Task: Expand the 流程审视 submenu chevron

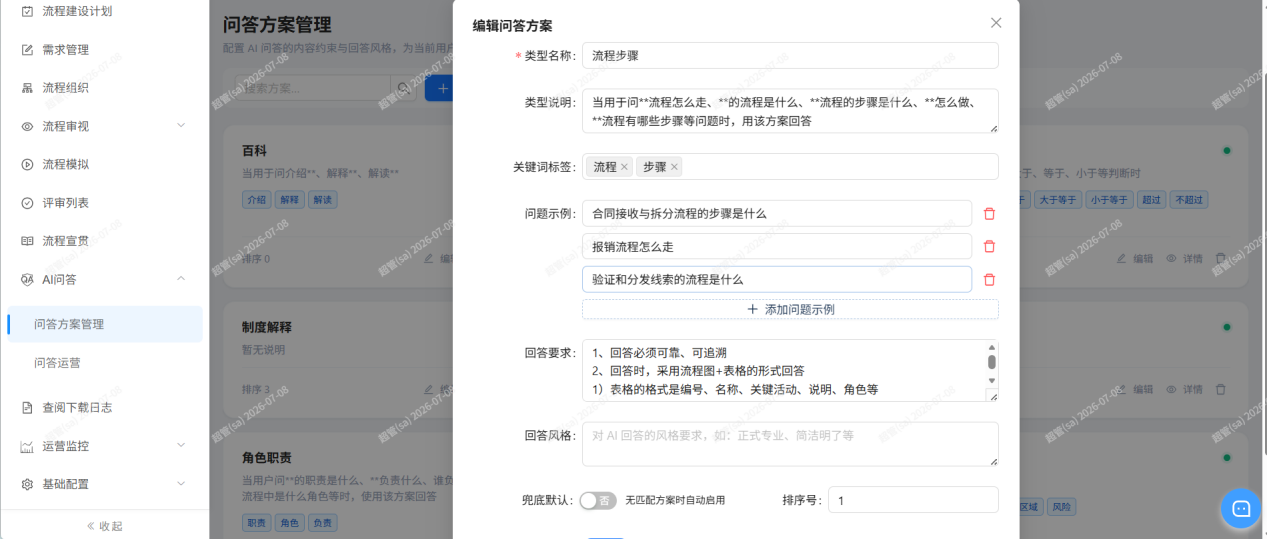Action: coord(181,126)
